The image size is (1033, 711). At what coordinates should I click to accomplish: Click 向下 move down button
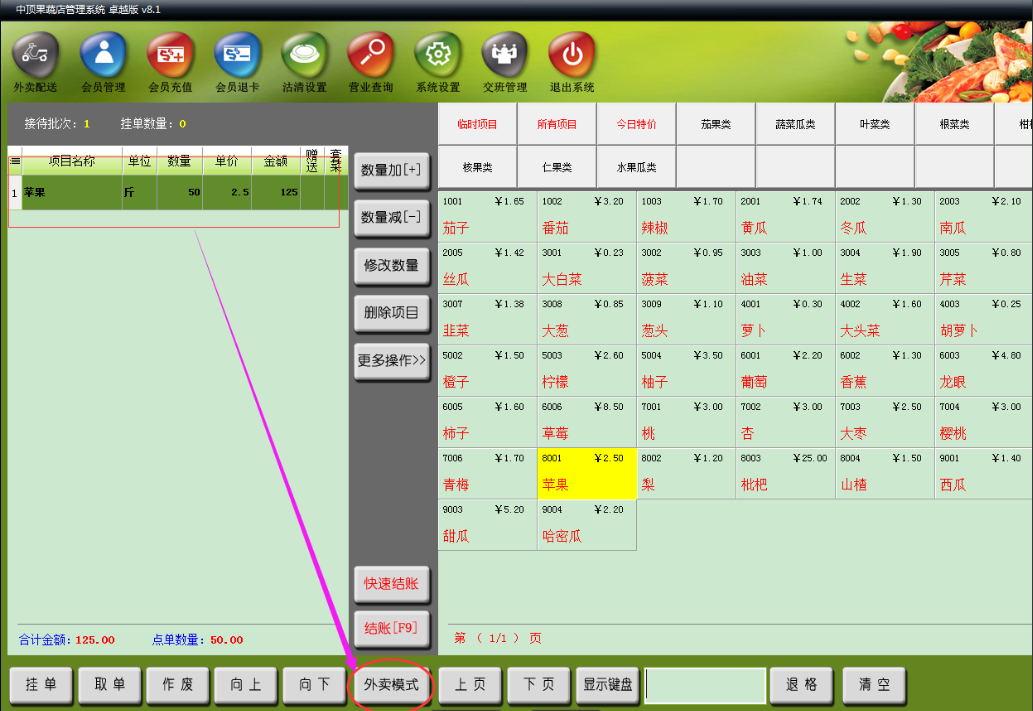[314, 685]
